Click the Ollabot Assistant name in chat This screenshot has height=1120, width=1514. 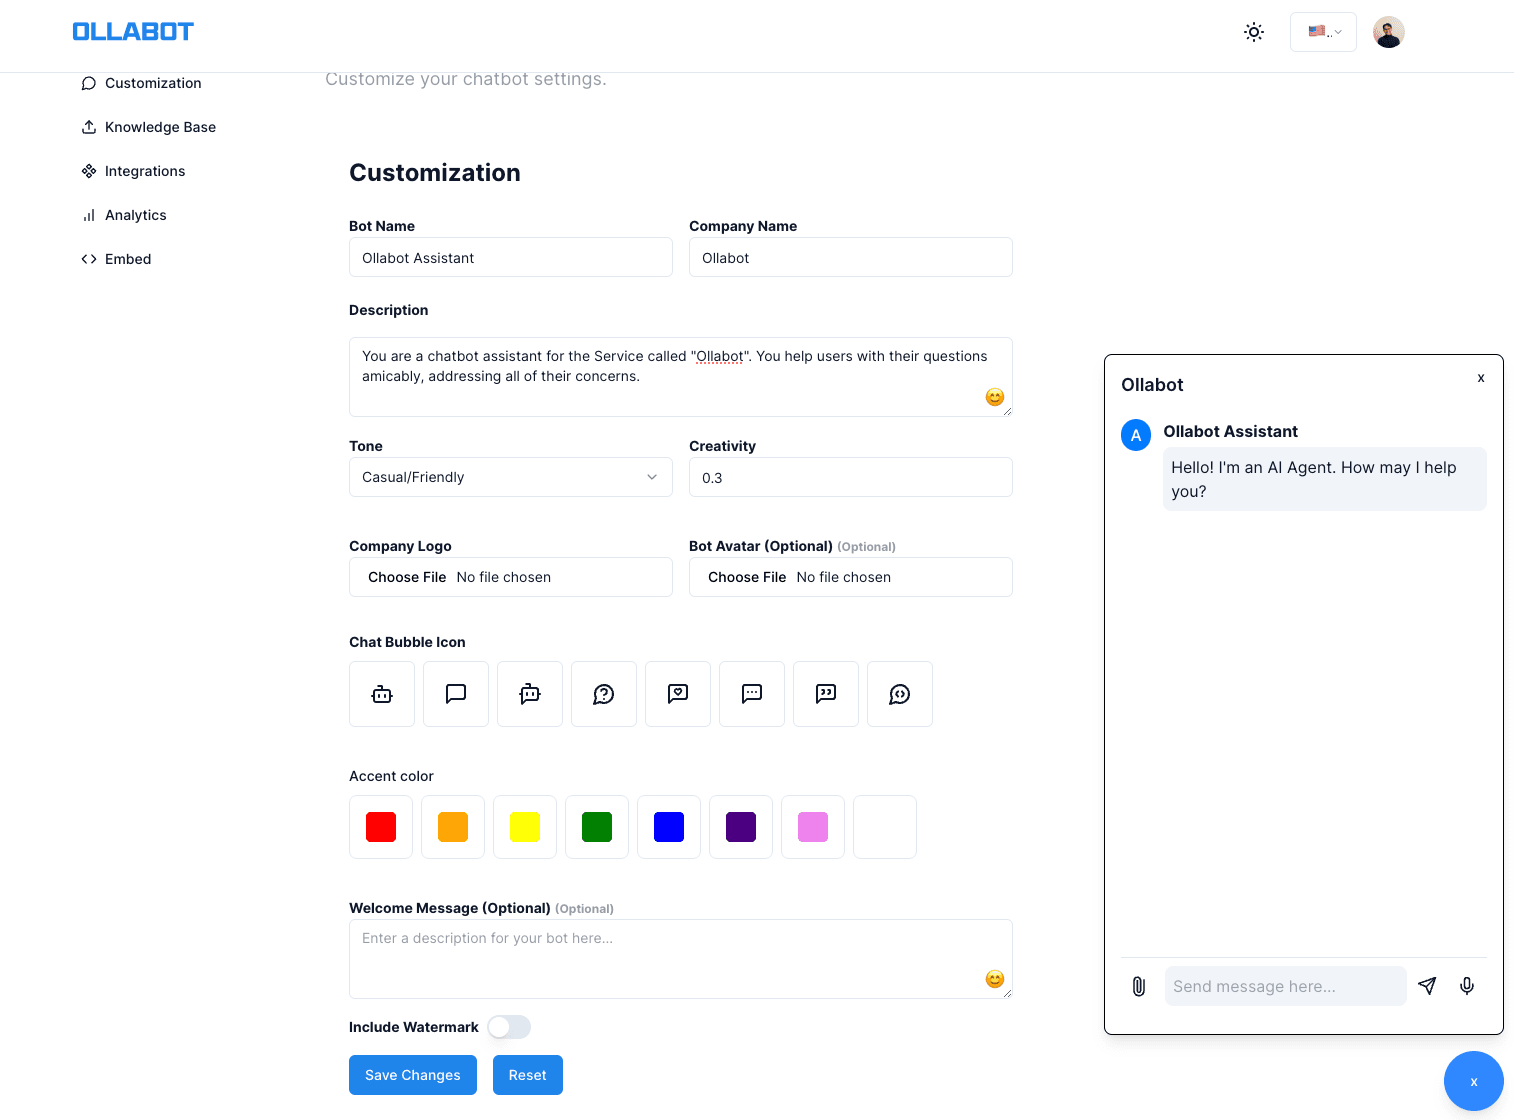1231,431
